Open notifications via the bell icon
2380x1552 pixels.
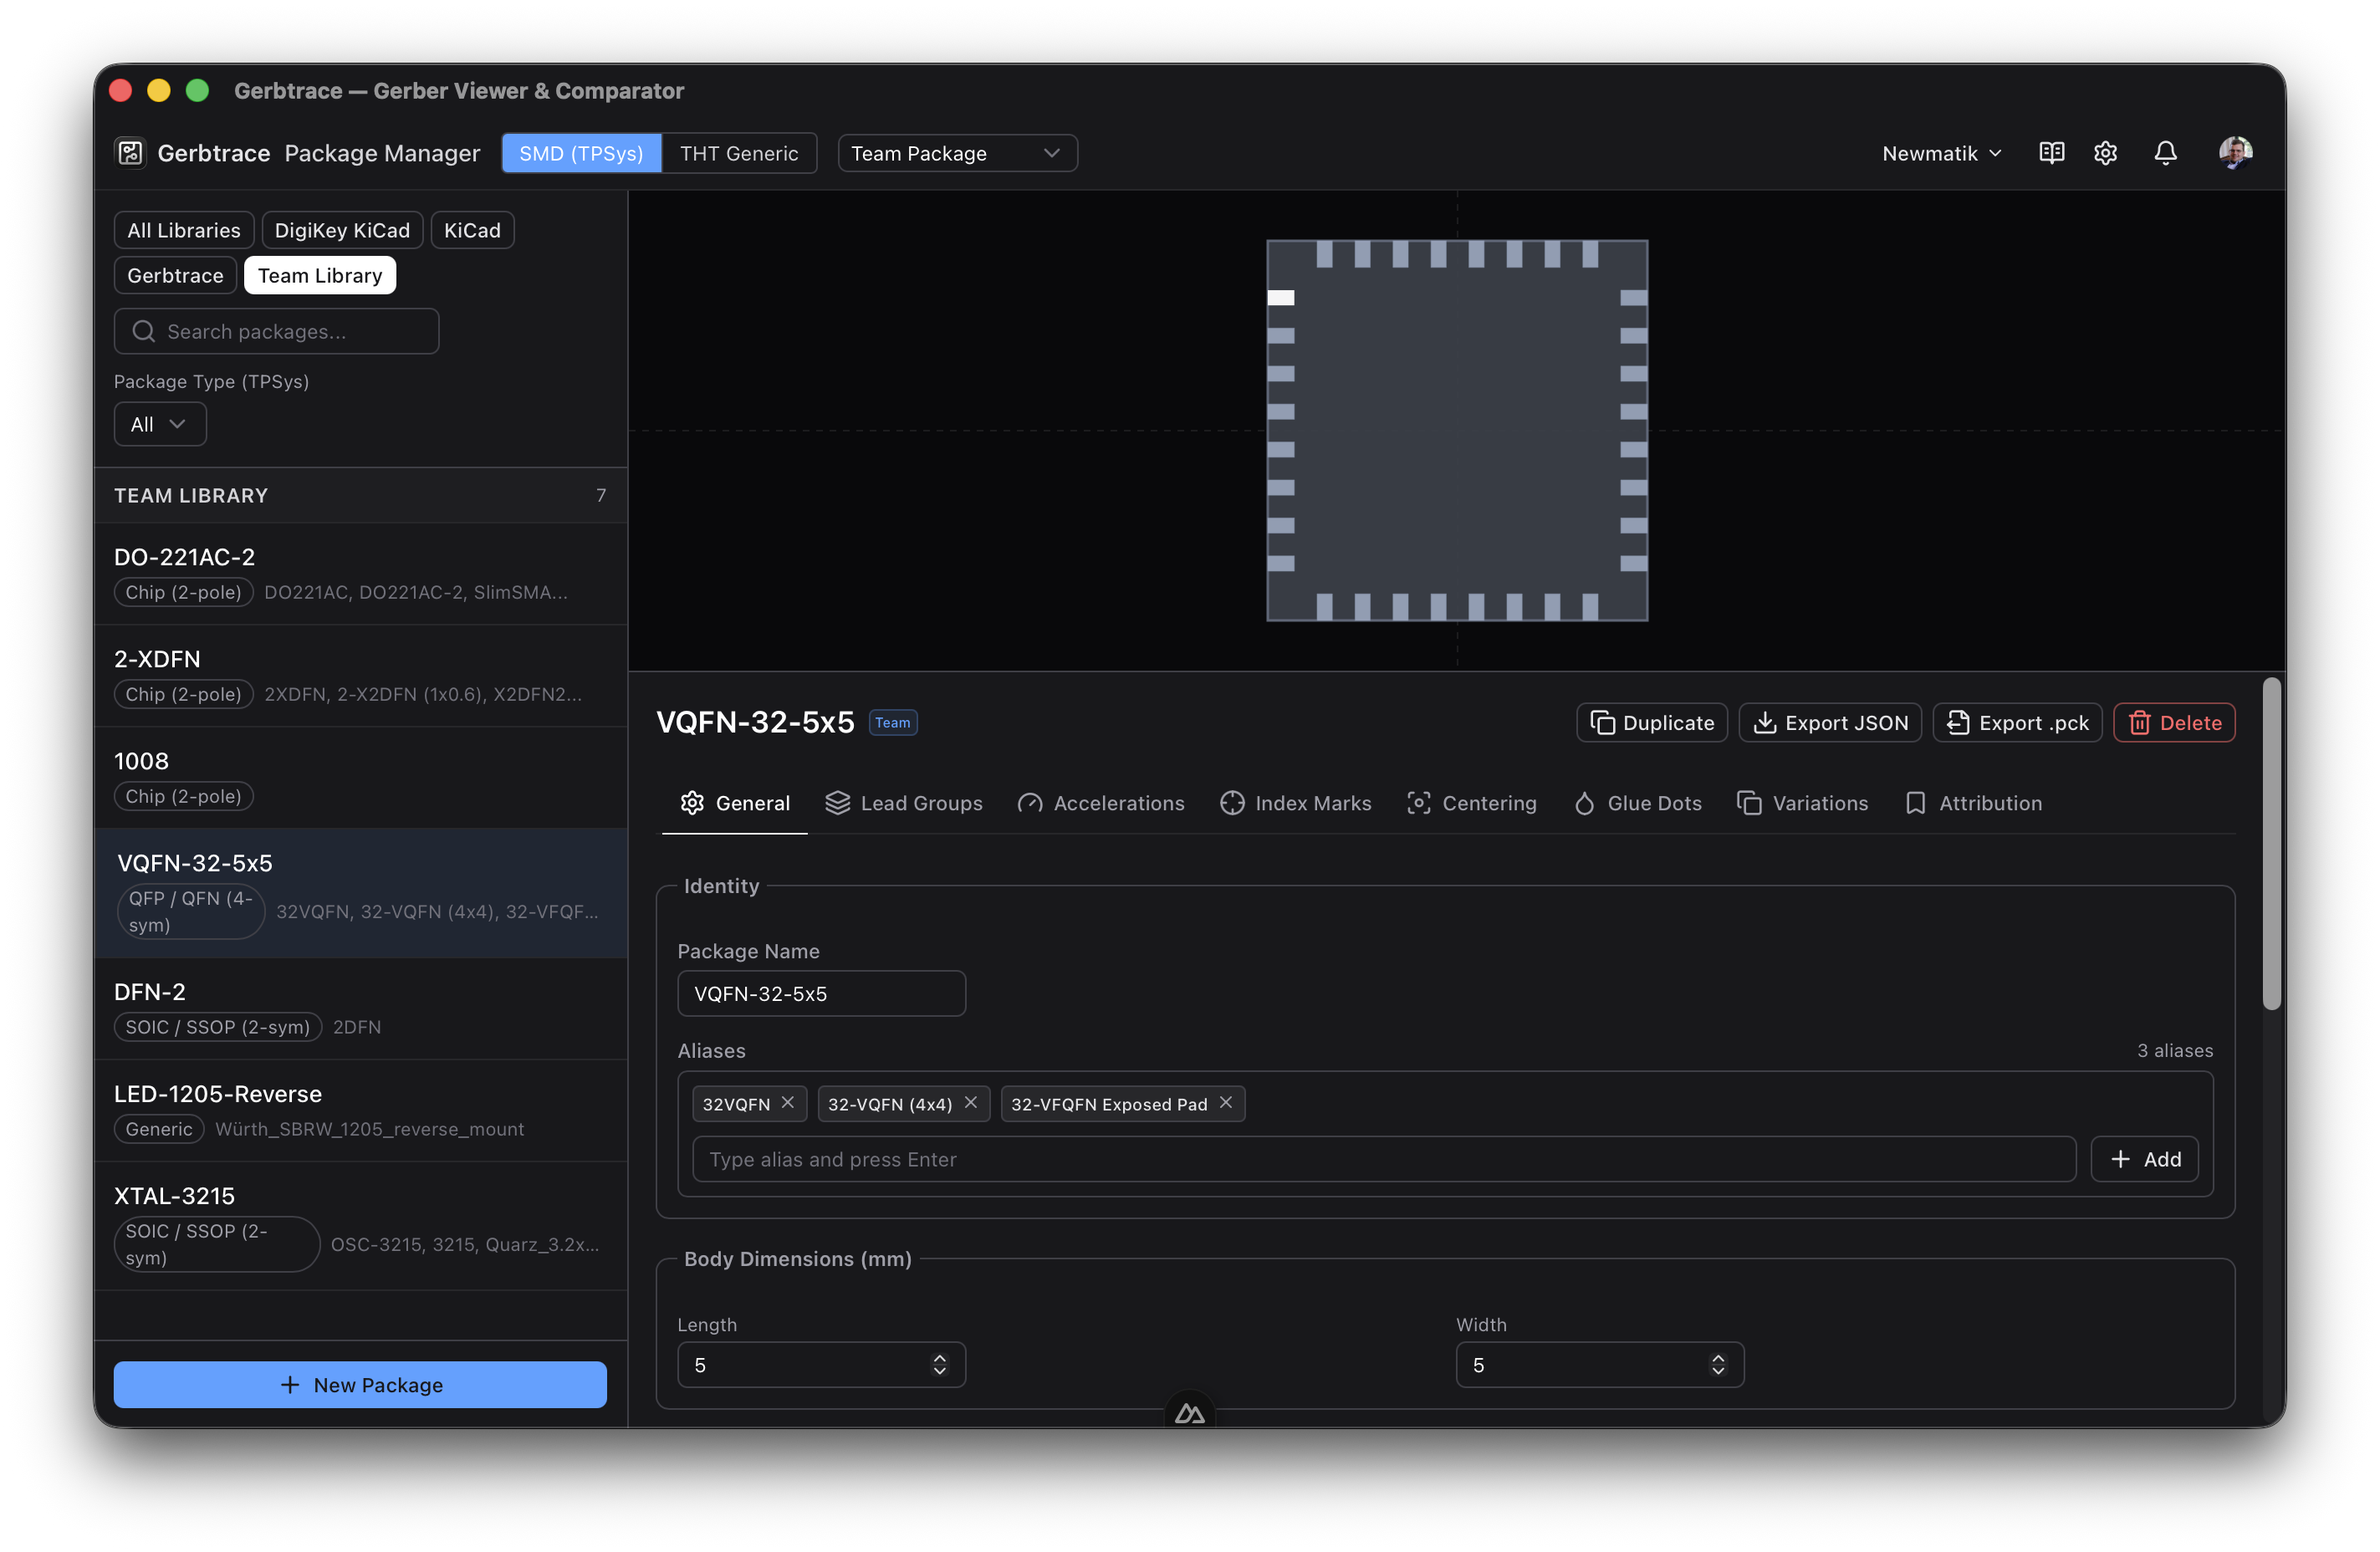click(x=2165, y=153)
